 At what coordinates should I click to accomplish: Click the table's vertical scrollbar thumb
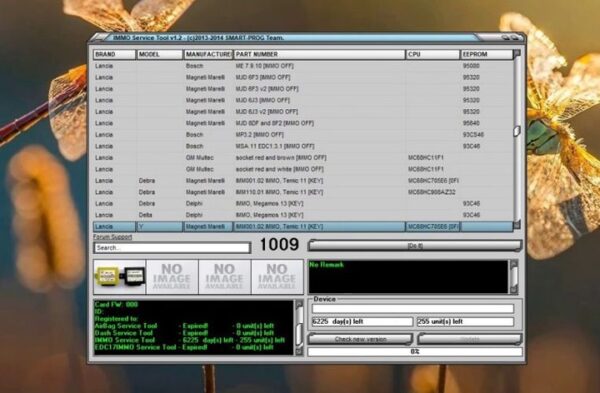(517, 131)
